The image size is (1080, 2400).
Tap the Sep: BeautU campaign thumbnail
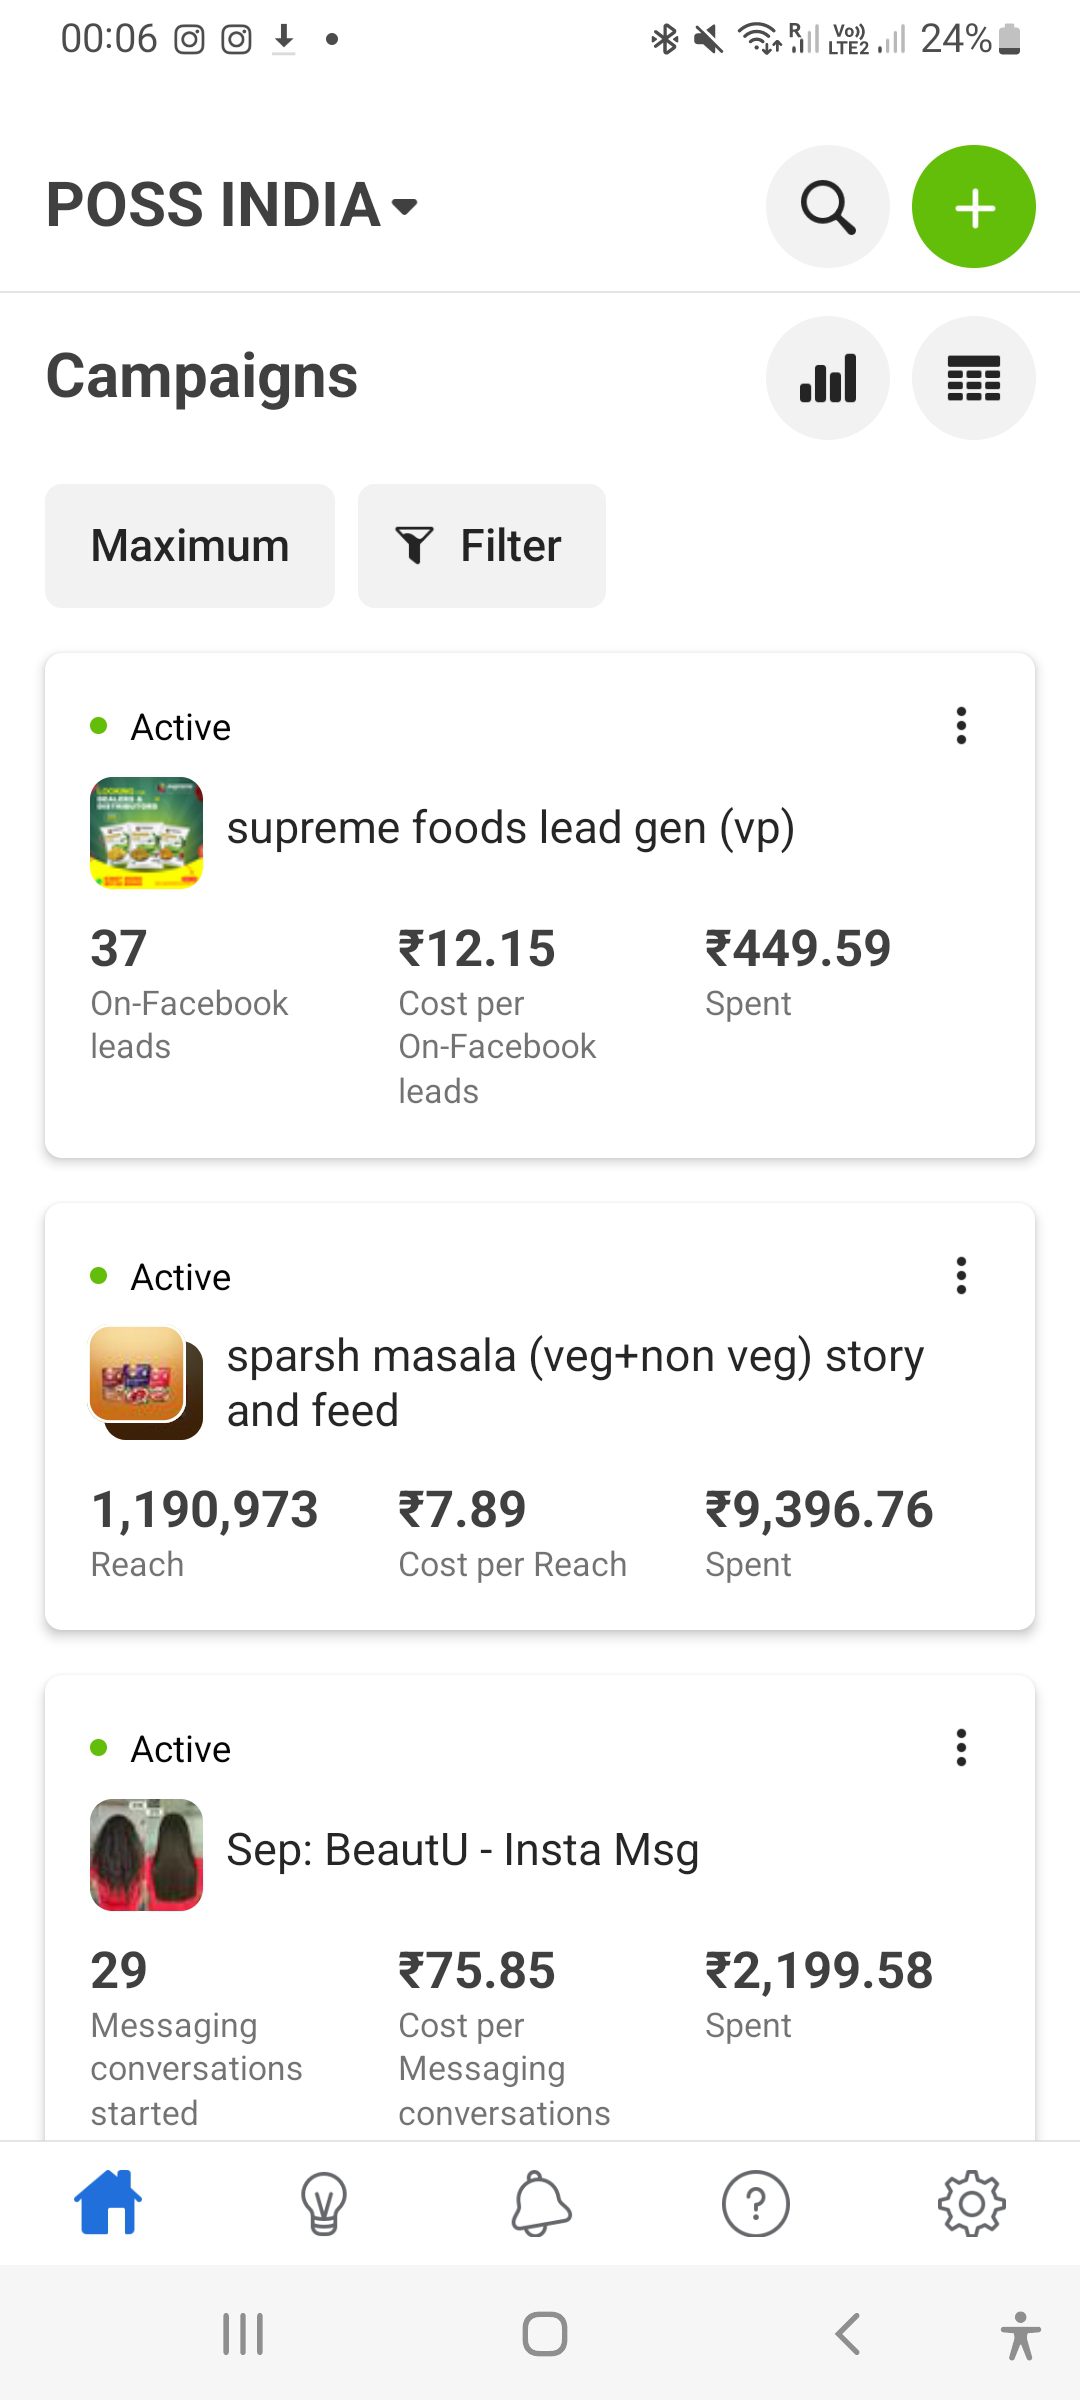pos(146,1855)
